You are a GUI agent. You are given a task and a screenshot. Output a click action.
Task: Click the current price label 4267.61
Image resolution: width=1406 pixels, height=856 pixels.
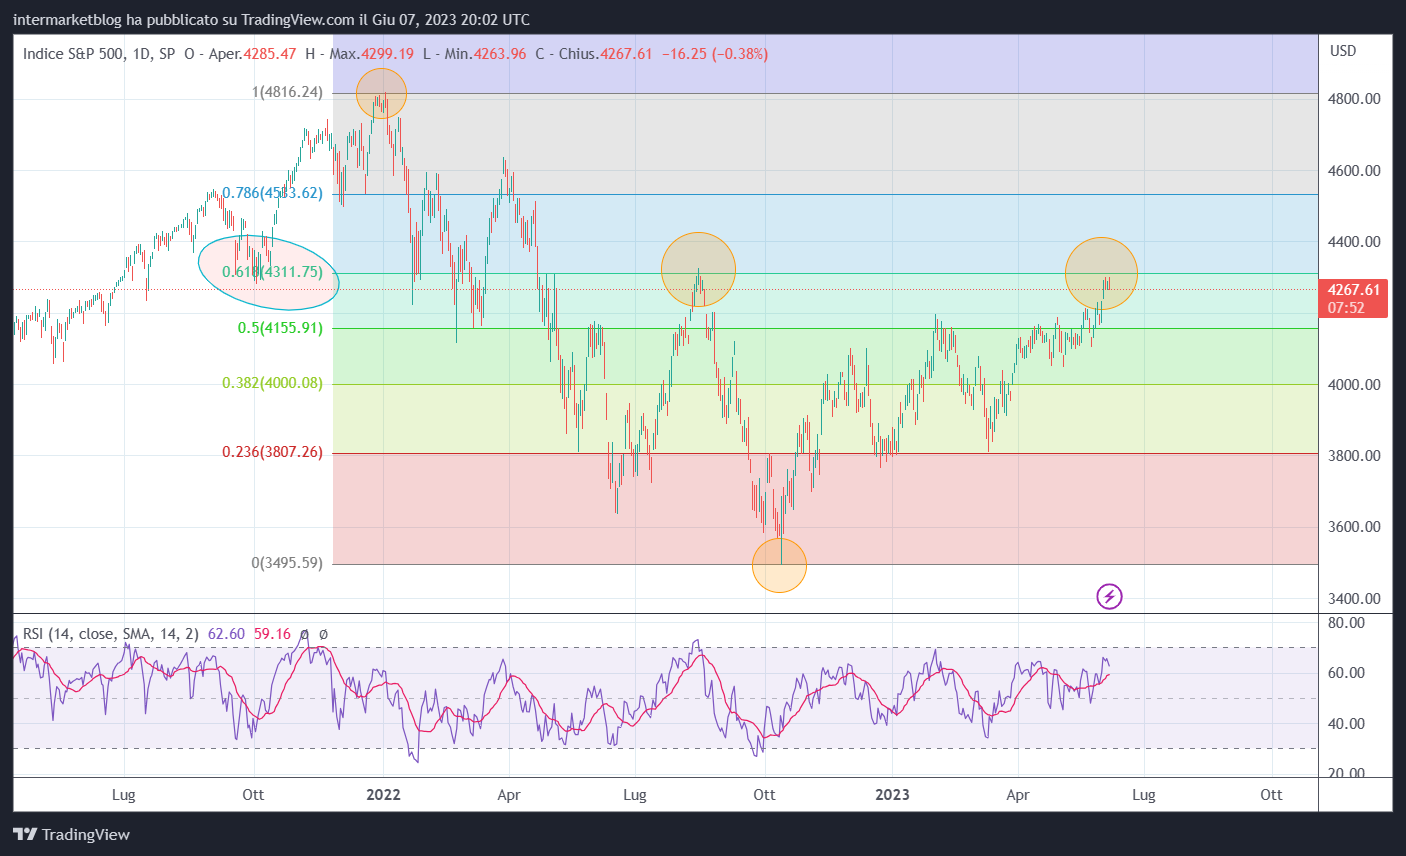[x=1354, y=290]
